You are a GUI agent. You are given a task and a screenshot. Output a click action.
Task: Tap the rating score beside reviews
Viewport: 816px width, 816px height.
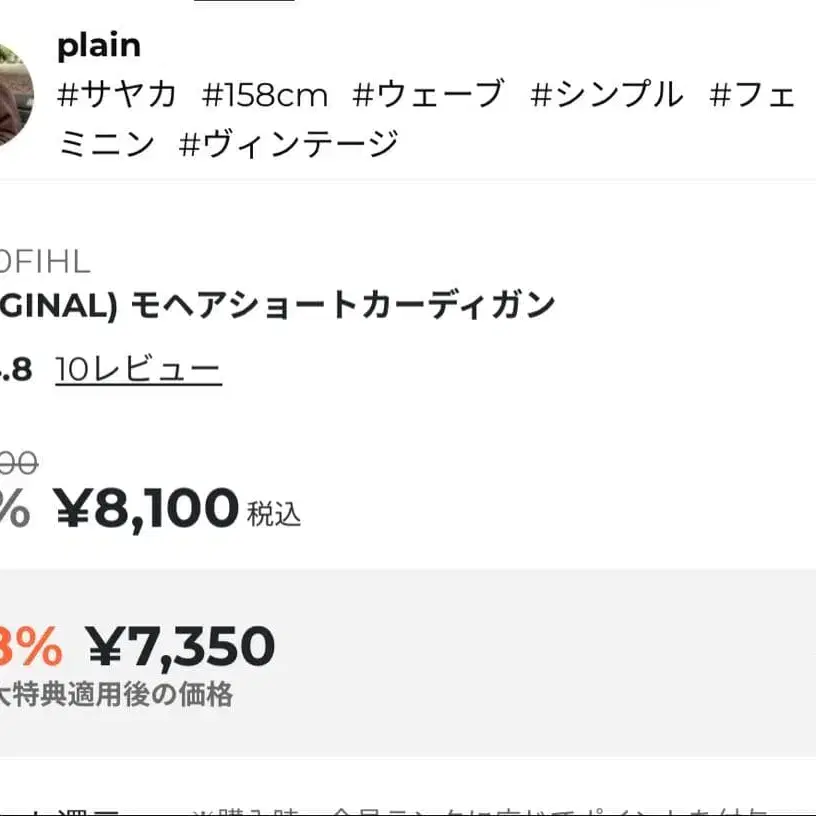(17, 370)
